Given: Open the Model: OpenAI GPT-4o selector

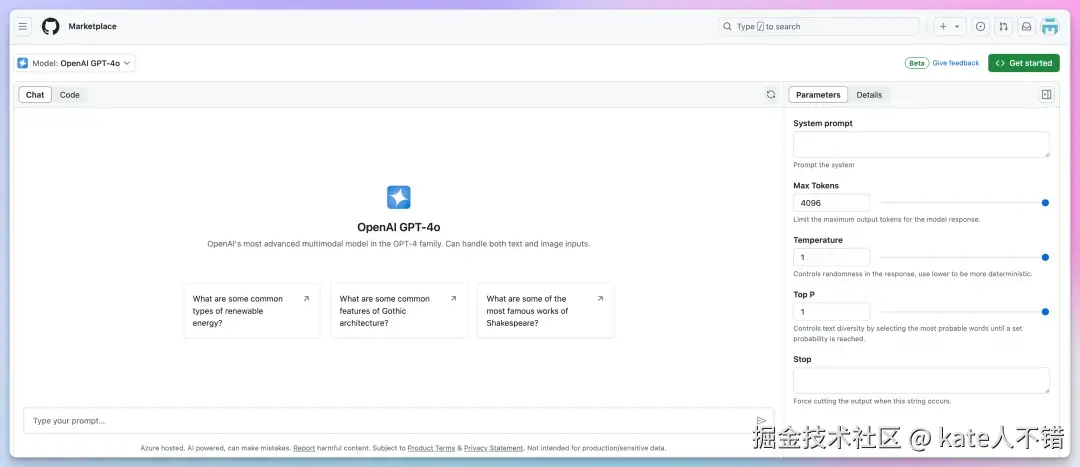Looking at the screenshot, I should coord(74,63).
